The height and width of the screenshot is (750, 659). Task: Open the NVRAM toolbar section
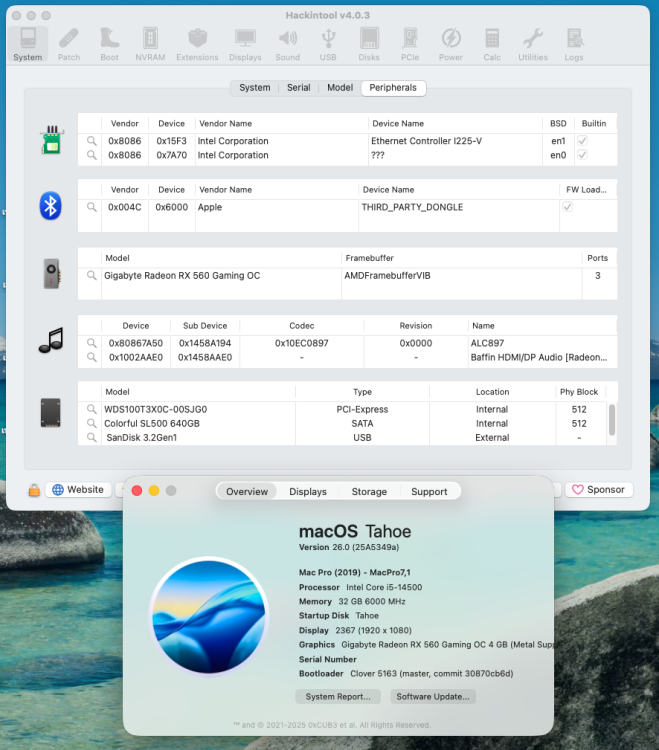150,44
